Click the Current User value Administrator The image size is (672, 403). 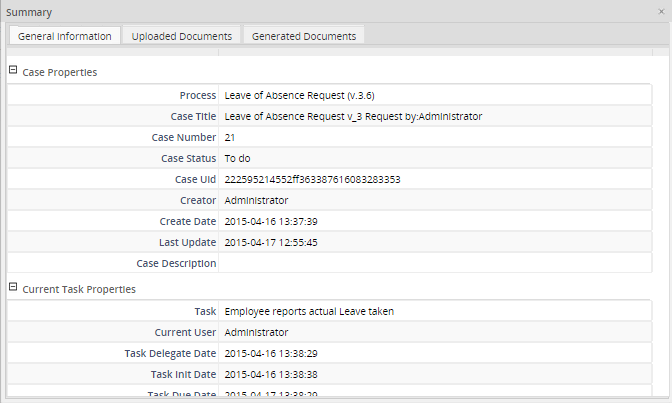point(256,332)
